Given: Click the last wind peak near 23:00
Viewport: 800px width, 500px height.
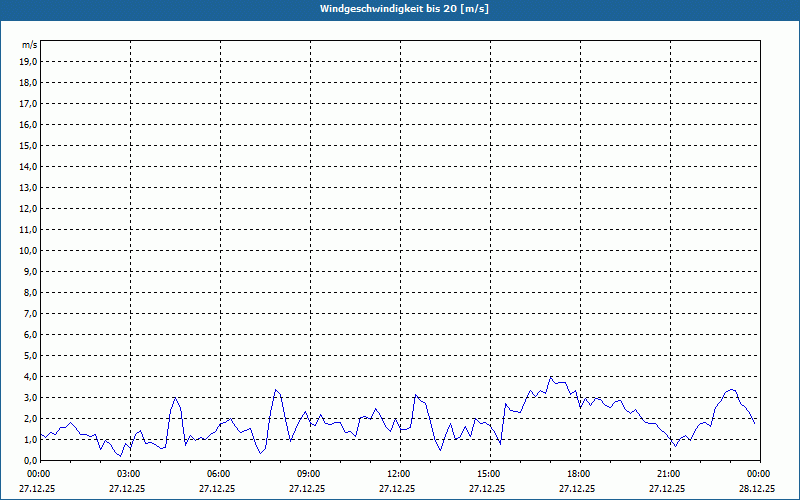Looking at the screenshot, I should coord(731,390).
